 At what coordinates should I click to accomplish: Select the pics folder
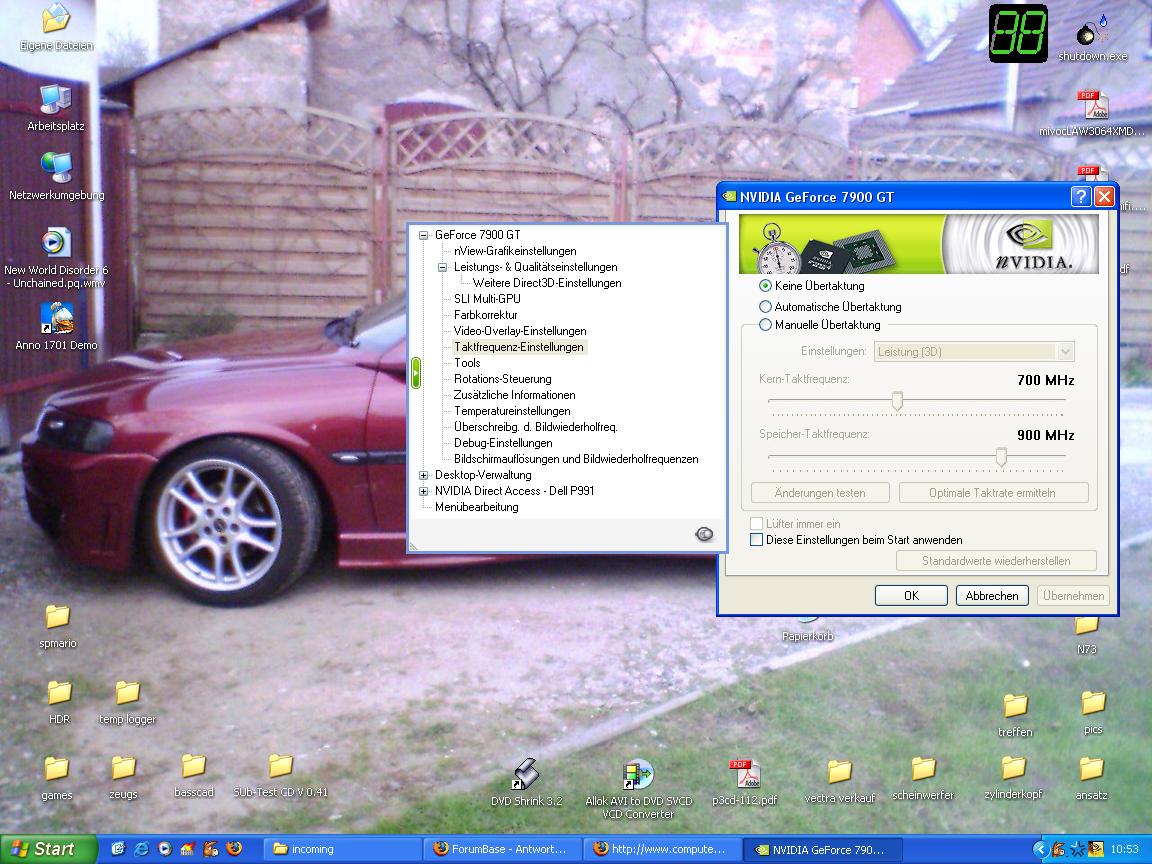pyautogui.click(x=1092, y=713)
